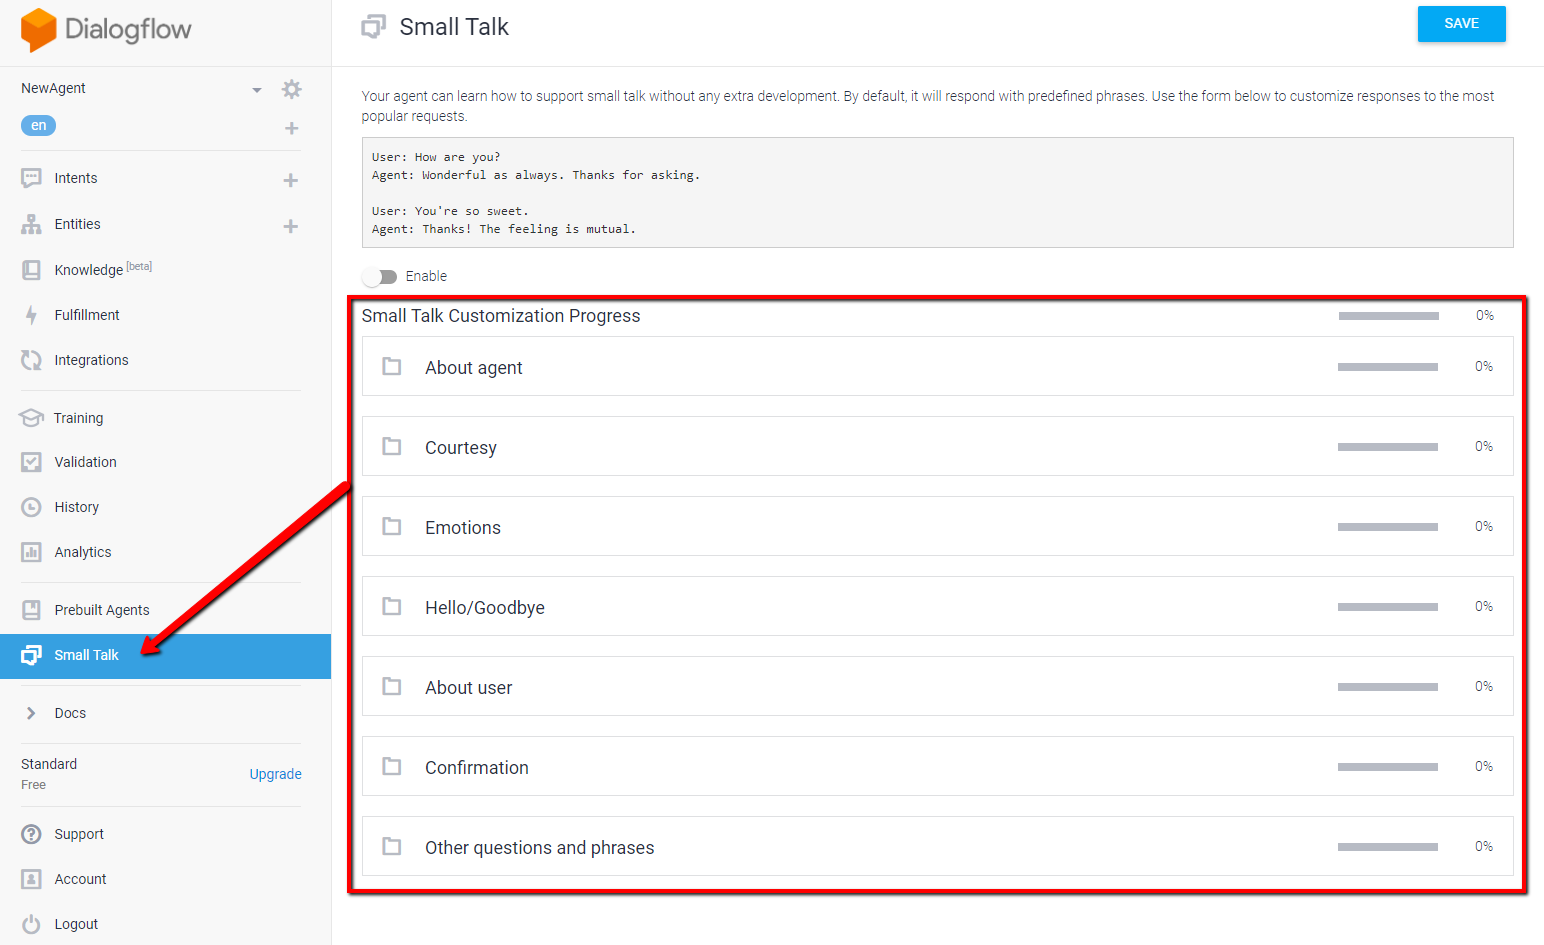Click the Emotions folder icon
The width and height of the screenshot is (1544, 945).
click(392, 526)
